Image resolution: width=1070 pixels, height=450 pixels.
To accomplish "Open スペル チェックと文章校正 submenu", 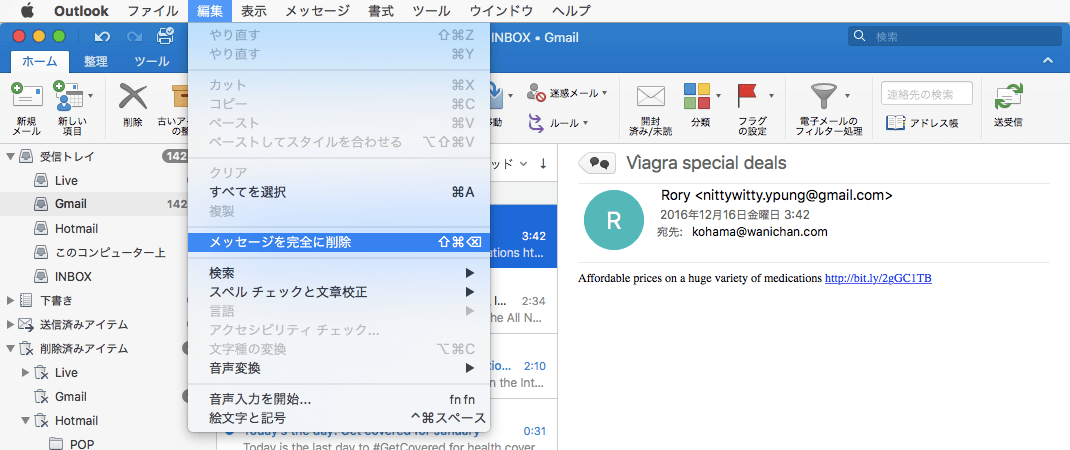I will (339, 292).
